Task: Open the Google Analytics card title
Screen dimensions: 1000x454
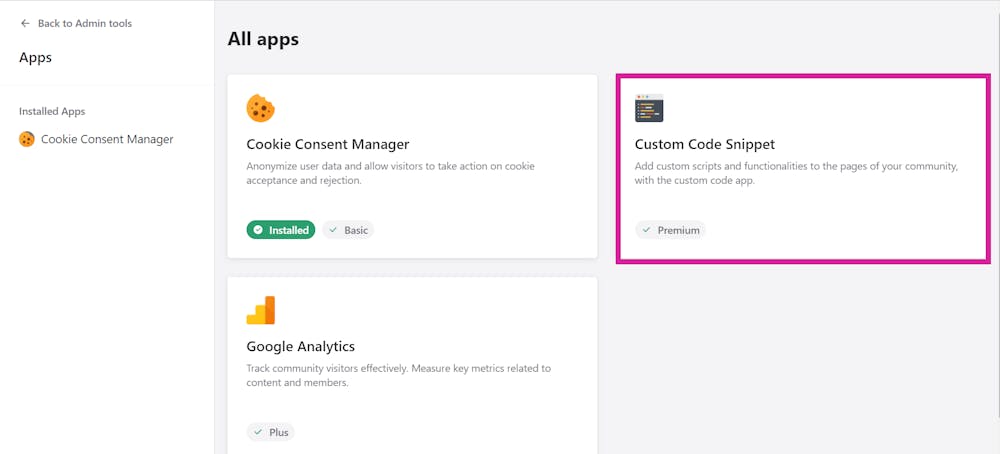Action: pyautogui.click(x=301, y=347)
